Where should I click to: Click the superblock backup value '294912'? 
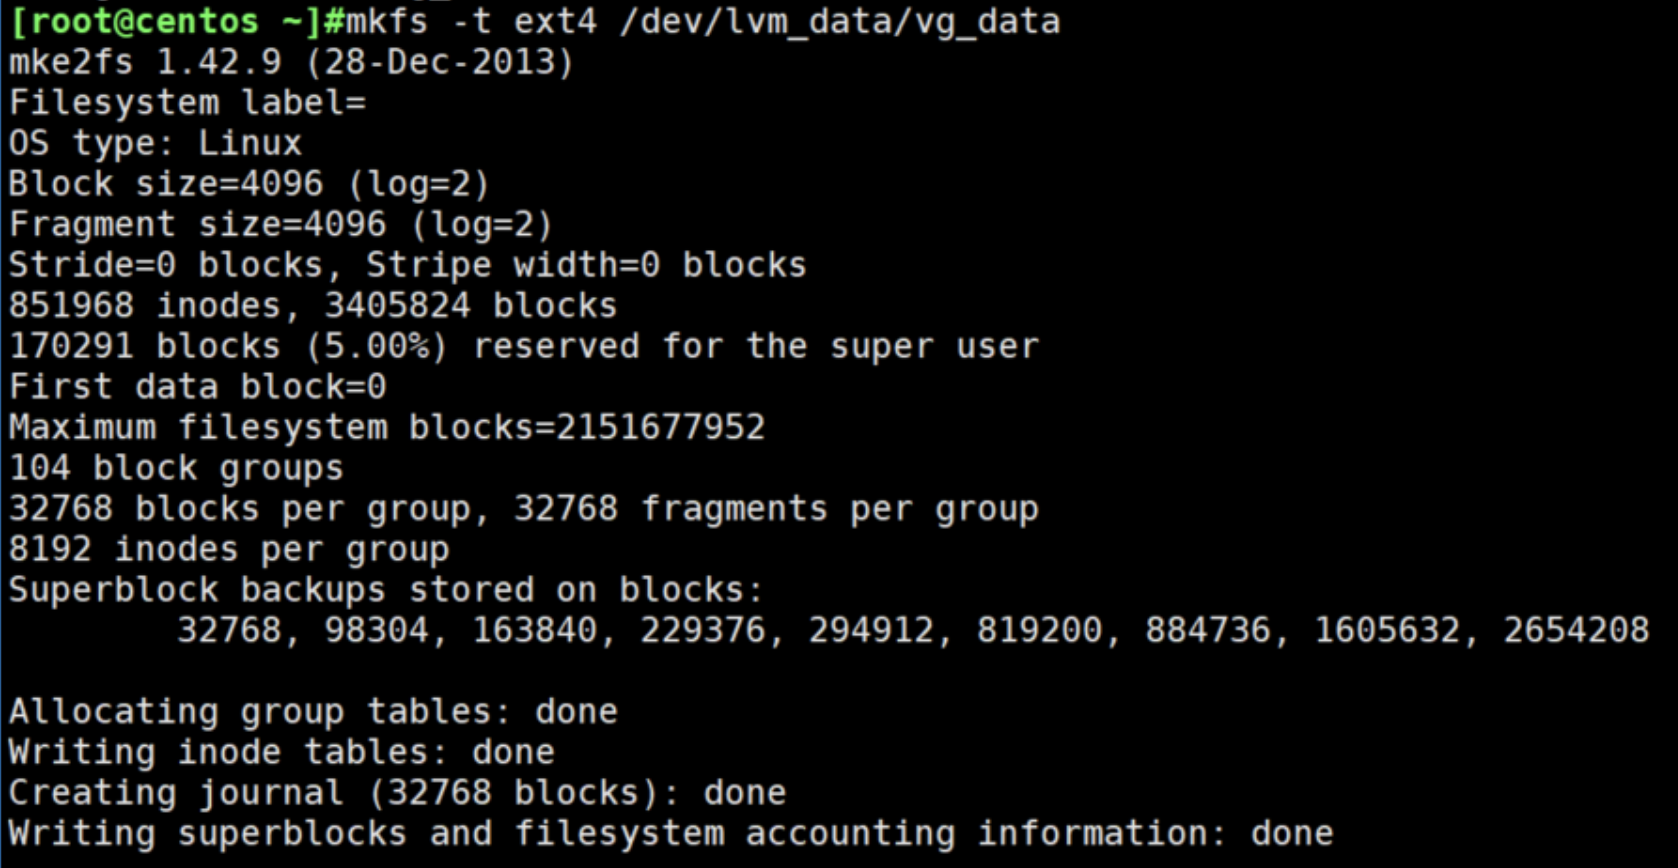click(x=871, y=630)
